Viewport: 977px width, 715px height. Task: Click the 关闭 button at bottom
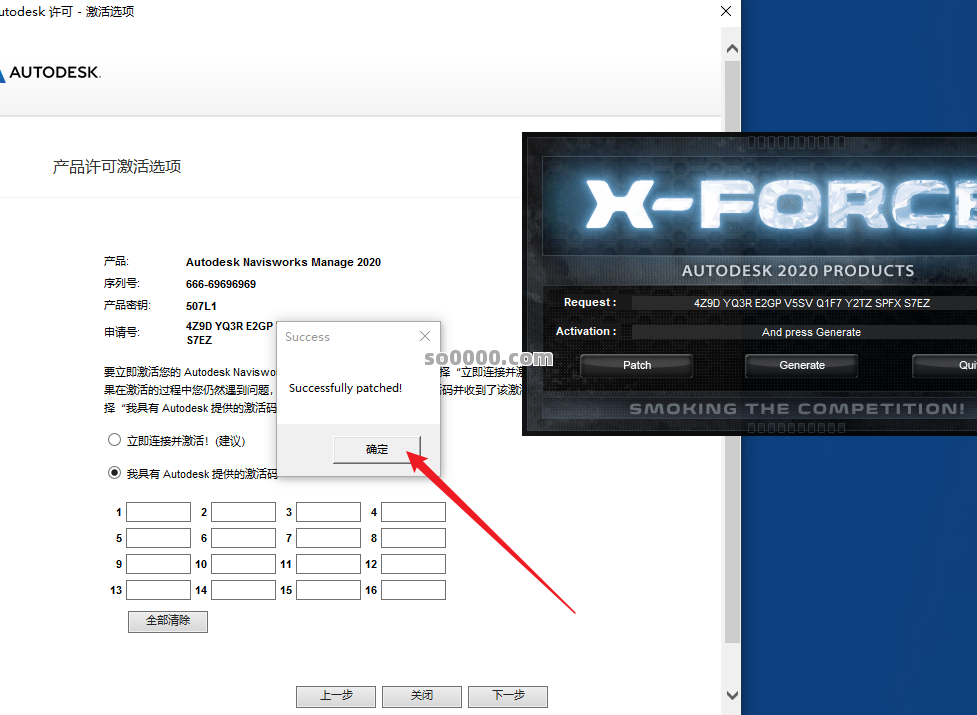(422, 696)
